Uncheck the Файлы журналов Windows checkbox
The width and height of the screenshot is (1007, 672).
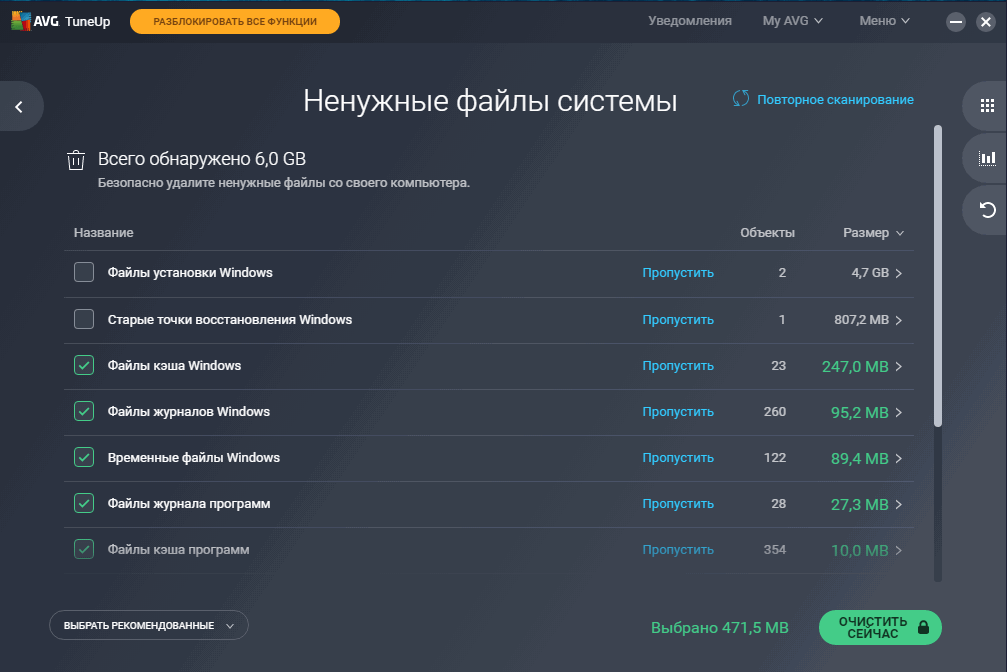84,411
